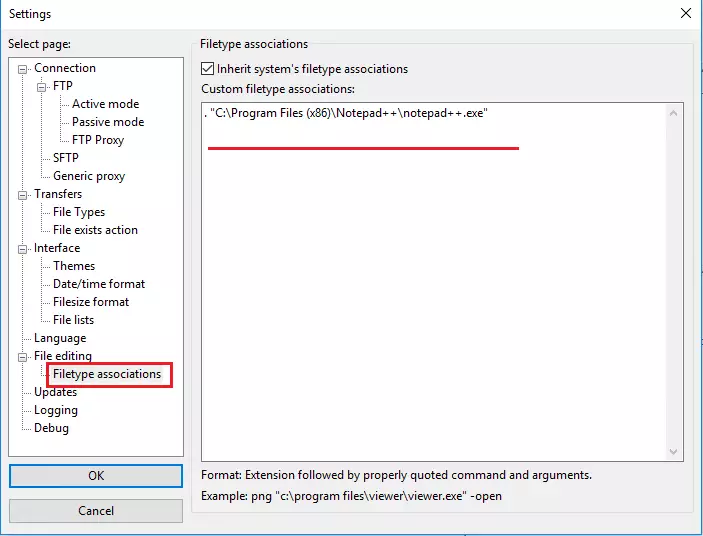Select Date/time format page
Image resolution: width=703 pixels, height=536 pixels.
pos(99,284)
